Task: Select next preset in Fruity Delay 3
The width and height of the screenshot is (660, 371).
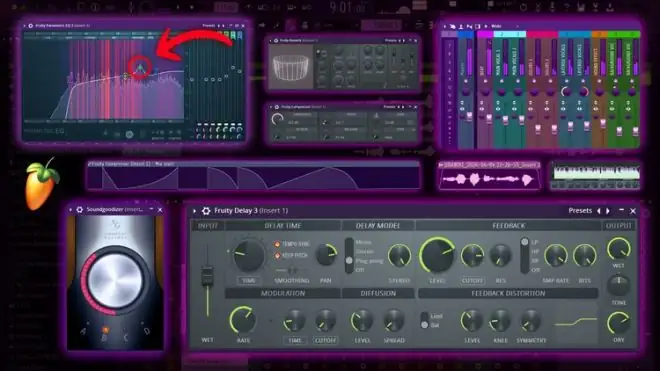Action: point(608,211)
